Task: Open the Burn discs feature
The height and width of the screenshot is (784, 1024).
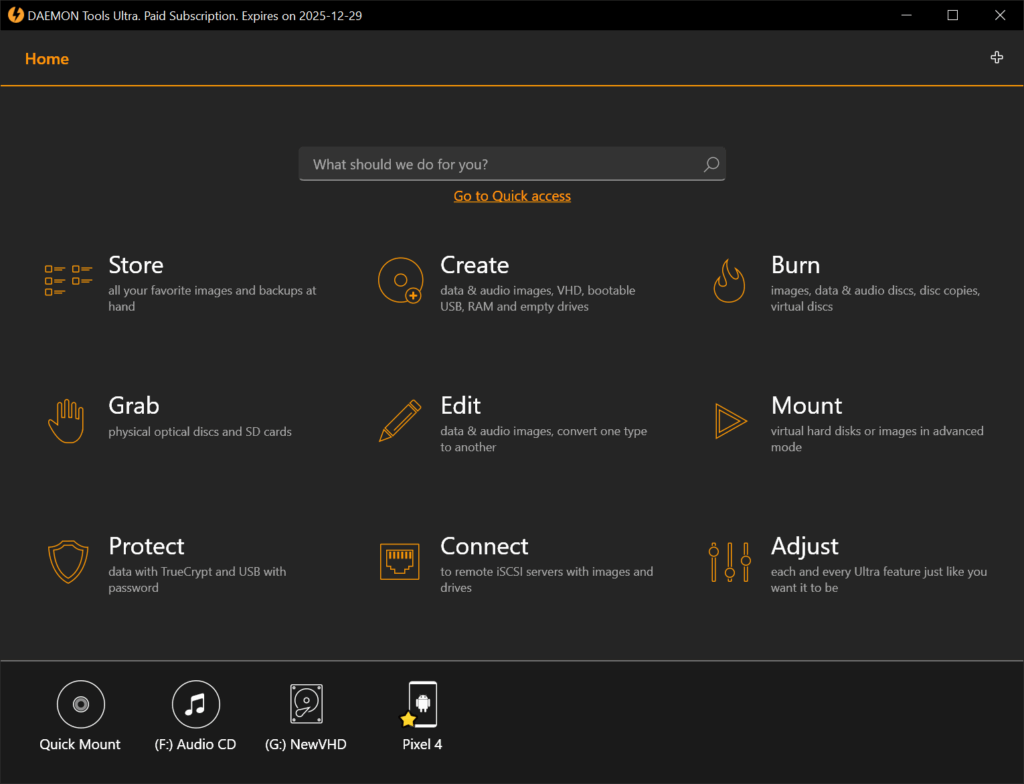Action: pos(795,265)
